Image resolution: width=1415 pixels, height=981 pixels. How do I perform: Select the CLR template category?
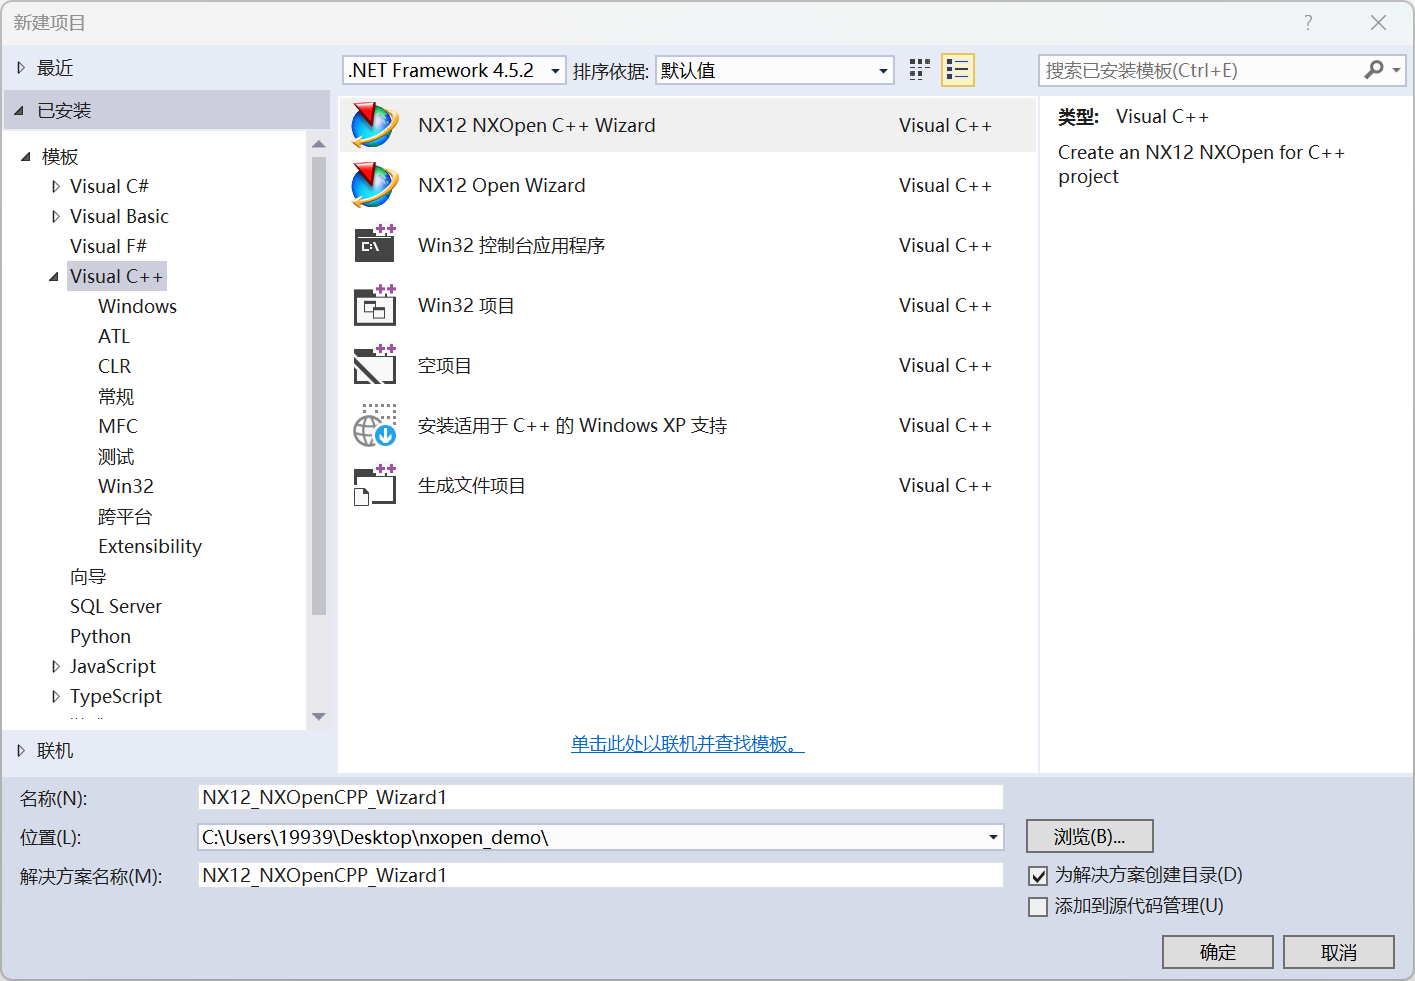(114, 366)
